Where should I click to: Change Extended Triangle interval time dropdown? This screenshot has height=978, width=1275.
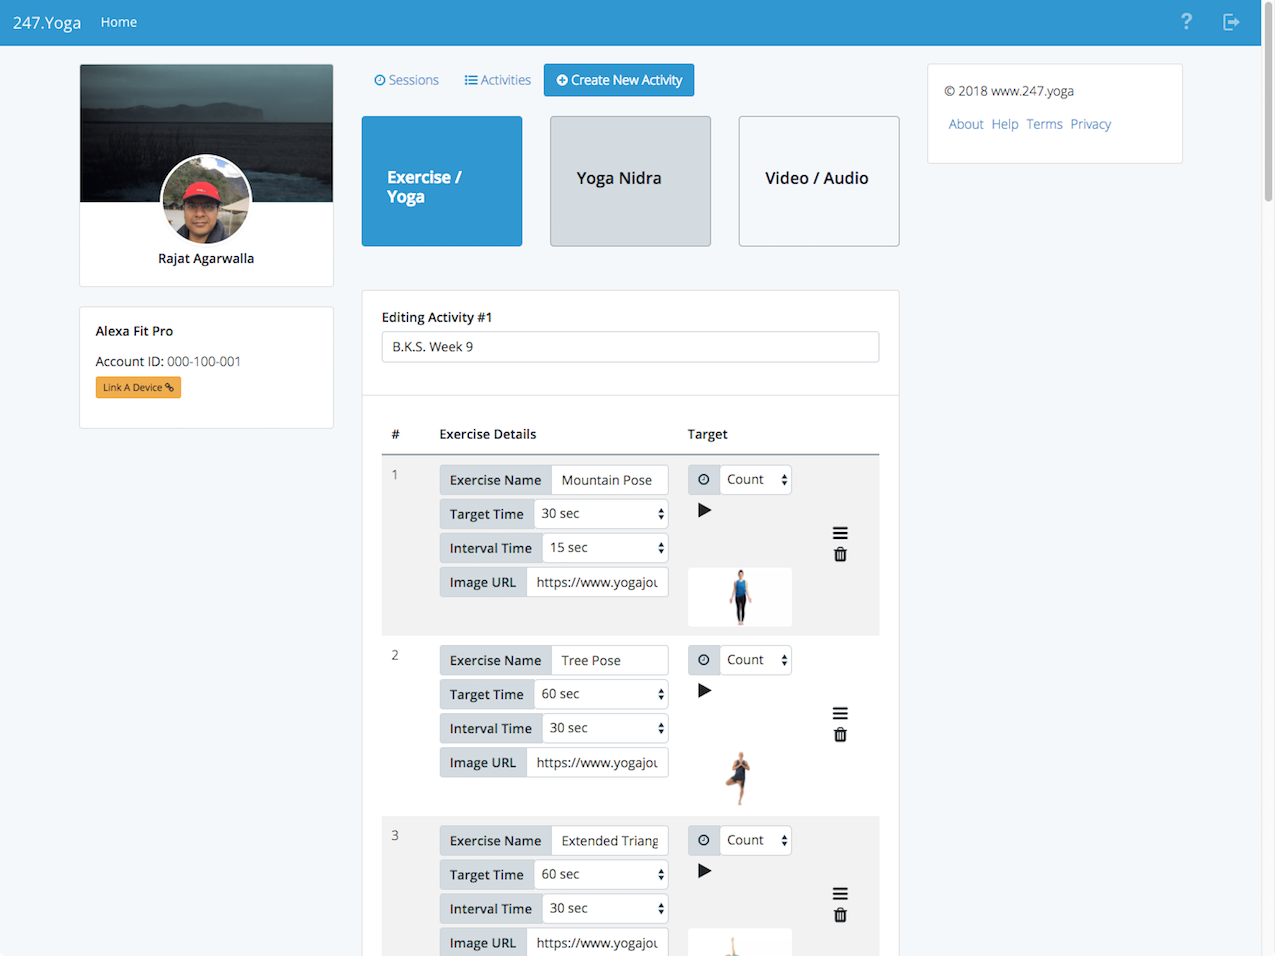click(x=605, y=908)
